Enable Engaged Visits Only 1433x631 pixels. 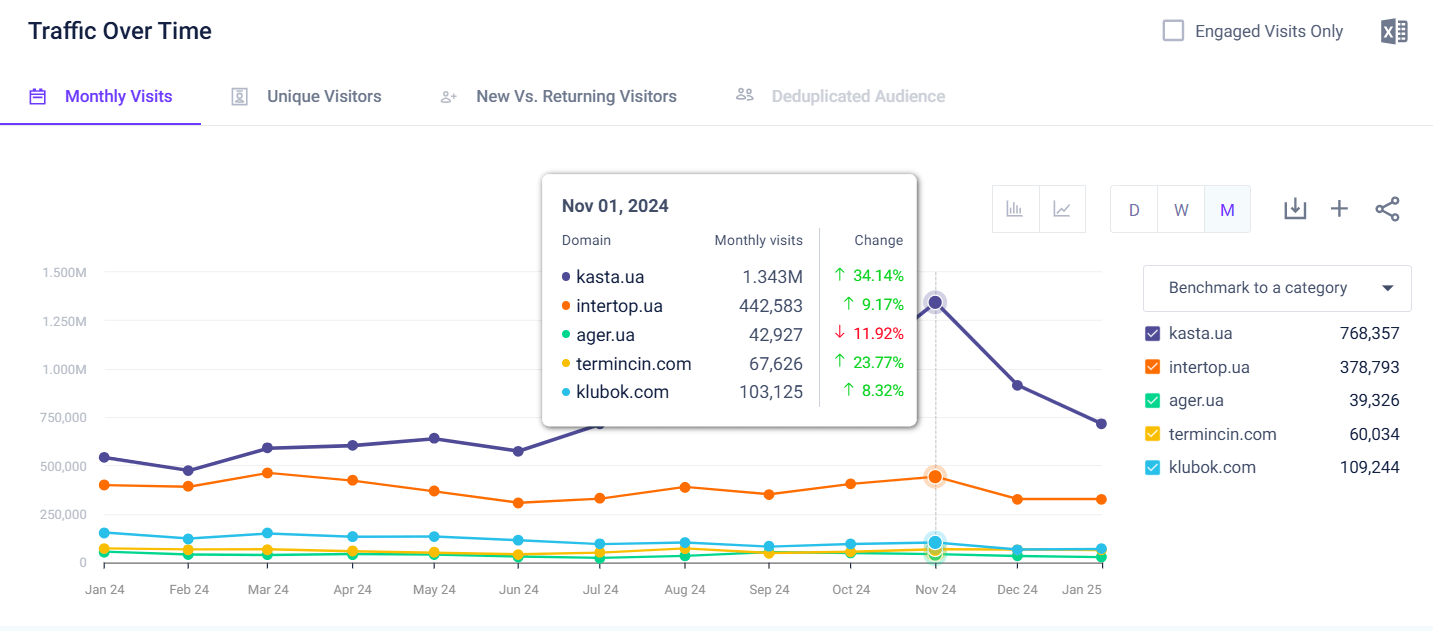point(1172,31)
